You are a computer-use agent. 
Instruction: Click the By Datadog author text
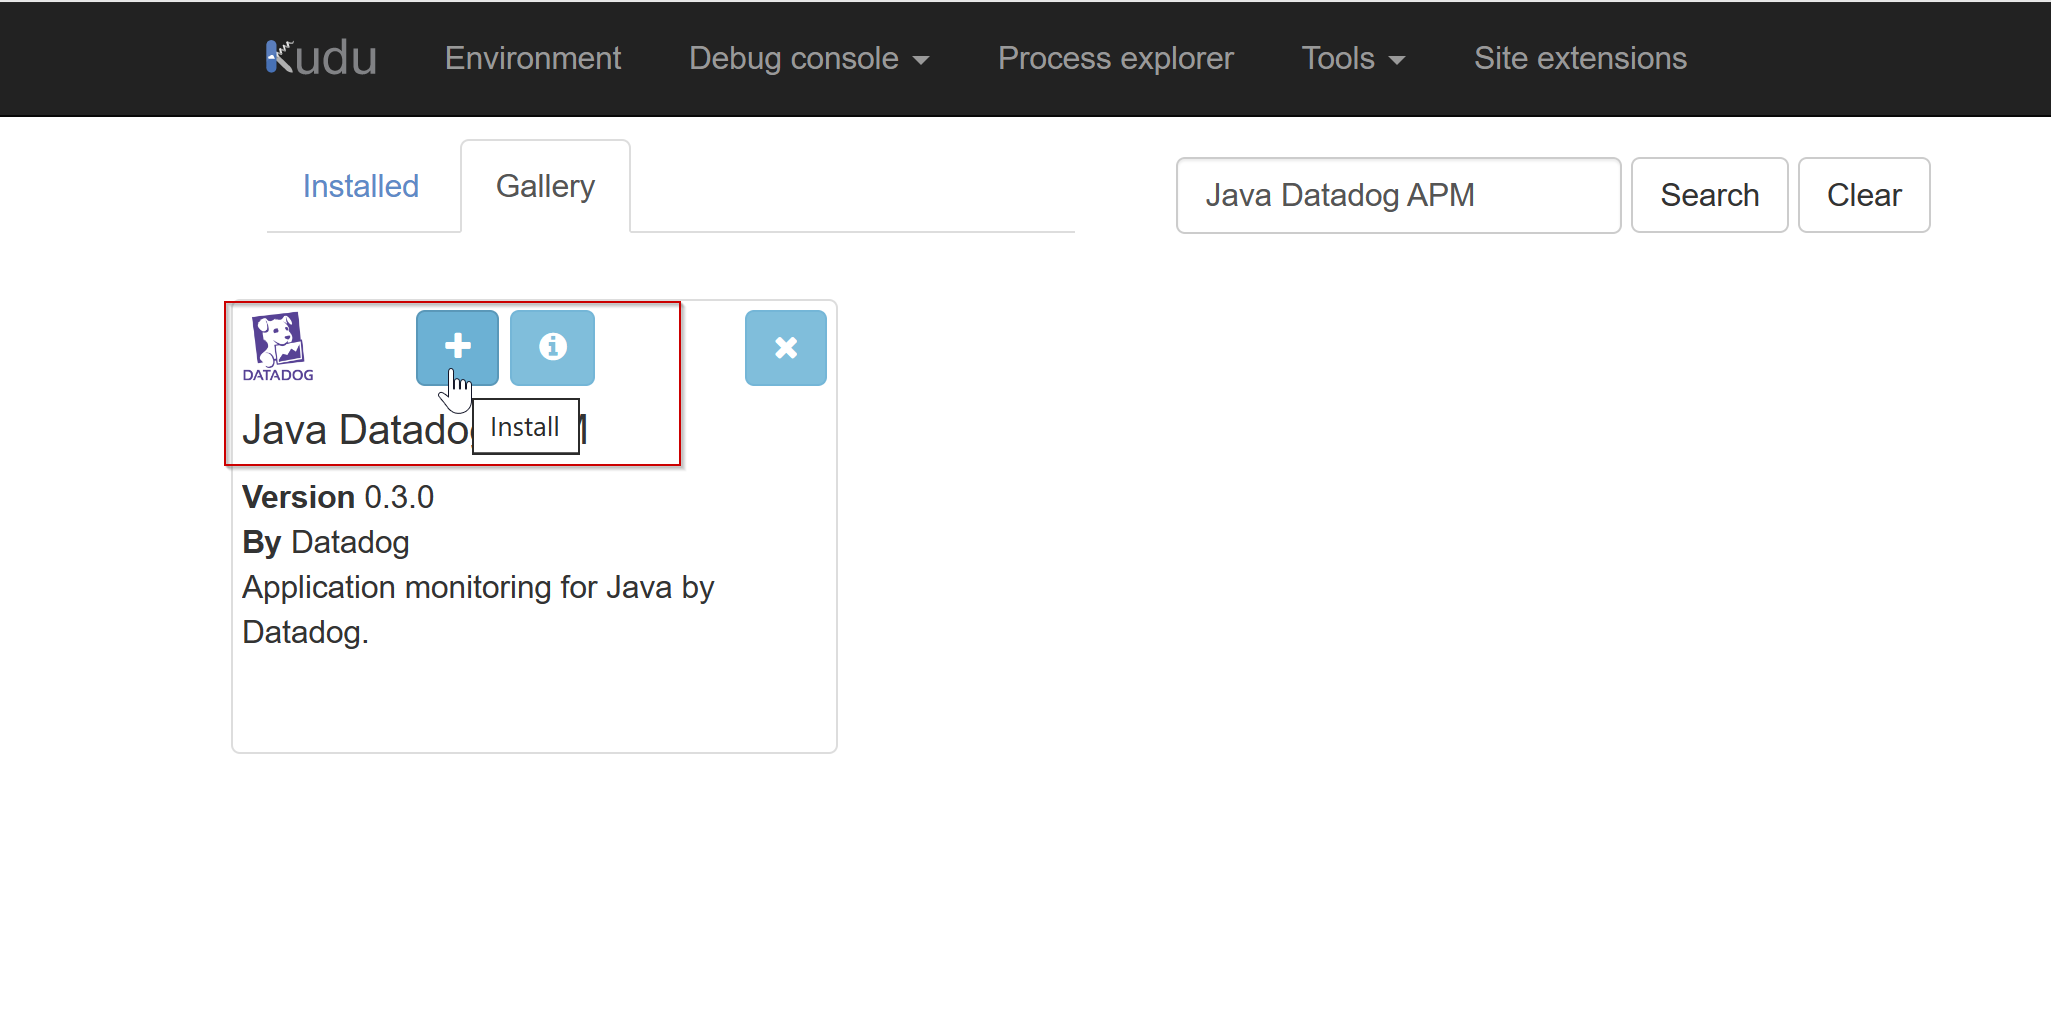(326, 542)
